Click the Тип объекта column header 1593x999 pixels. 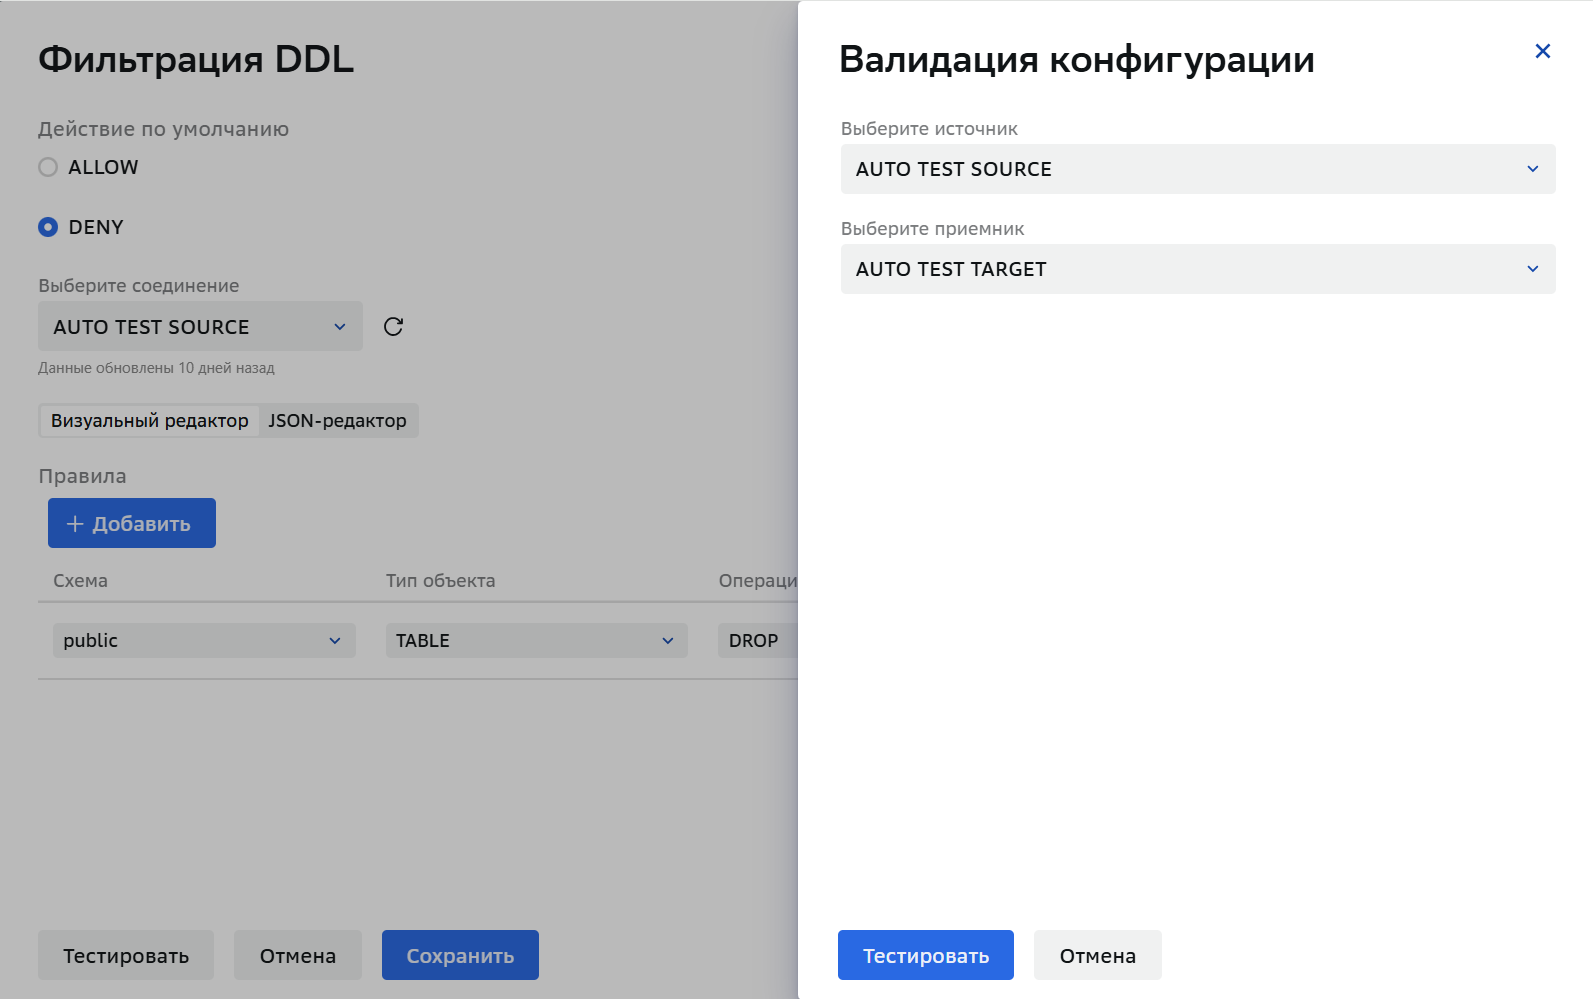[x=441, y=581]
